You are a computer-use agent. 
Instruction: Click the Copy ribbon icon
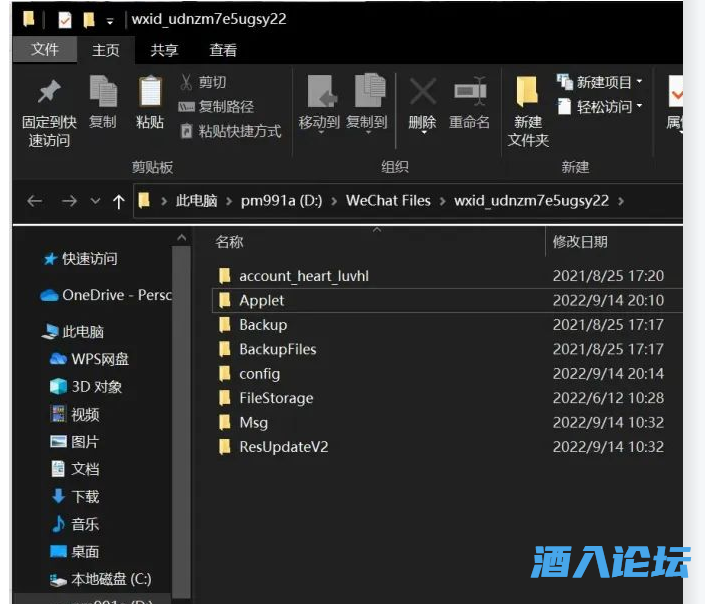tap(103, 91)
